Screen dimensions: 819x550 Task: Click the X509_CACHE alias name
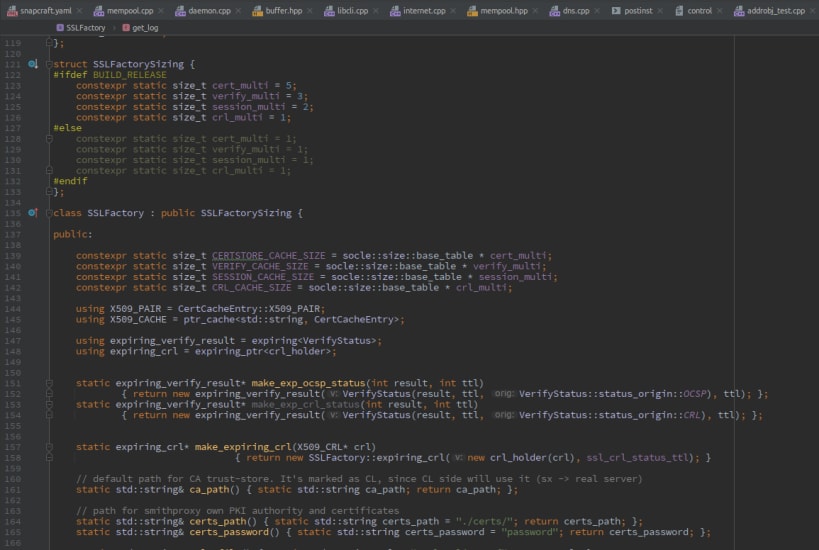point(138,320)
